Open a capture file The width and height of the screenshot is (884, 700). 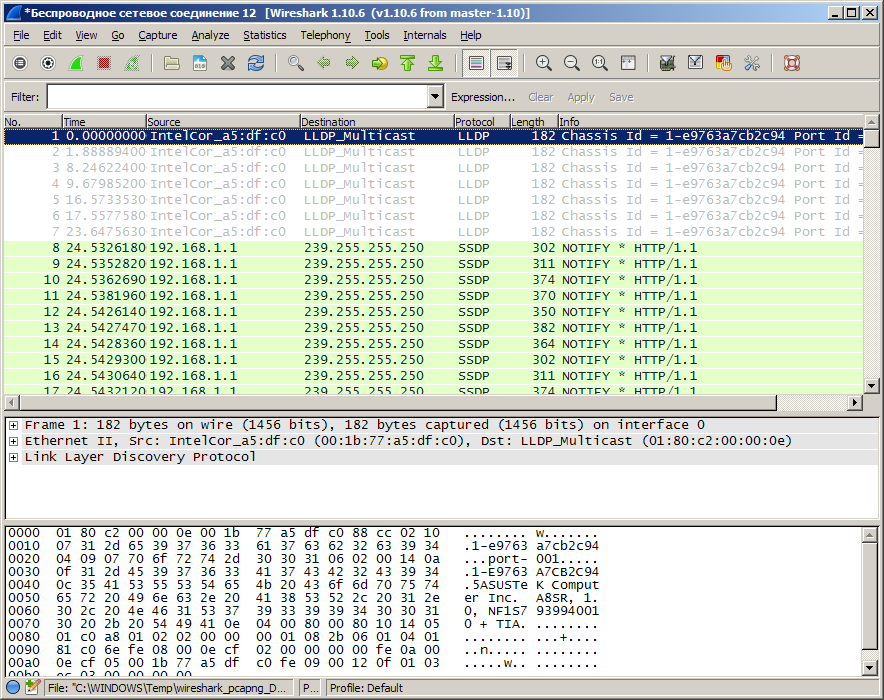pos(171,63)
